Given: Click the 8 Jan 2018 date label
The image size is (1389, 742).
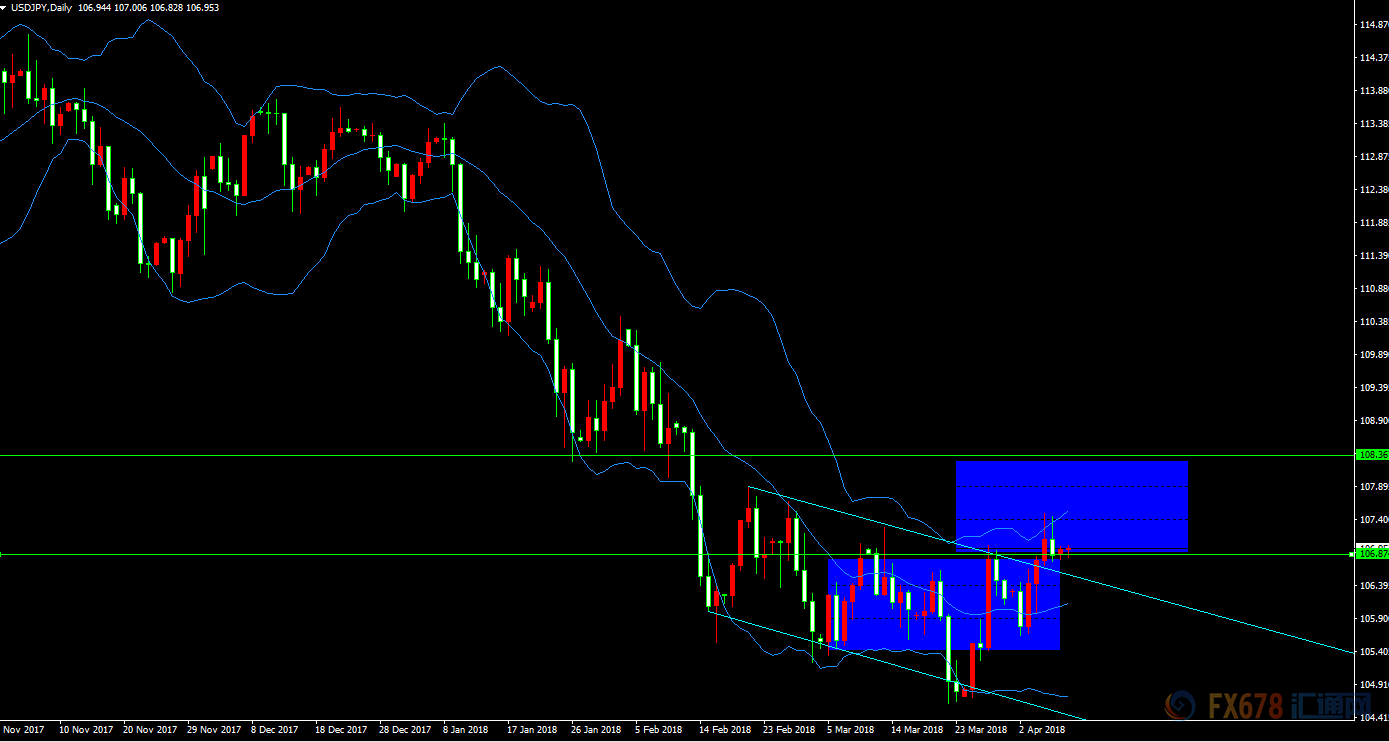Looking at the screenshot, I should [x=466, y=730].
